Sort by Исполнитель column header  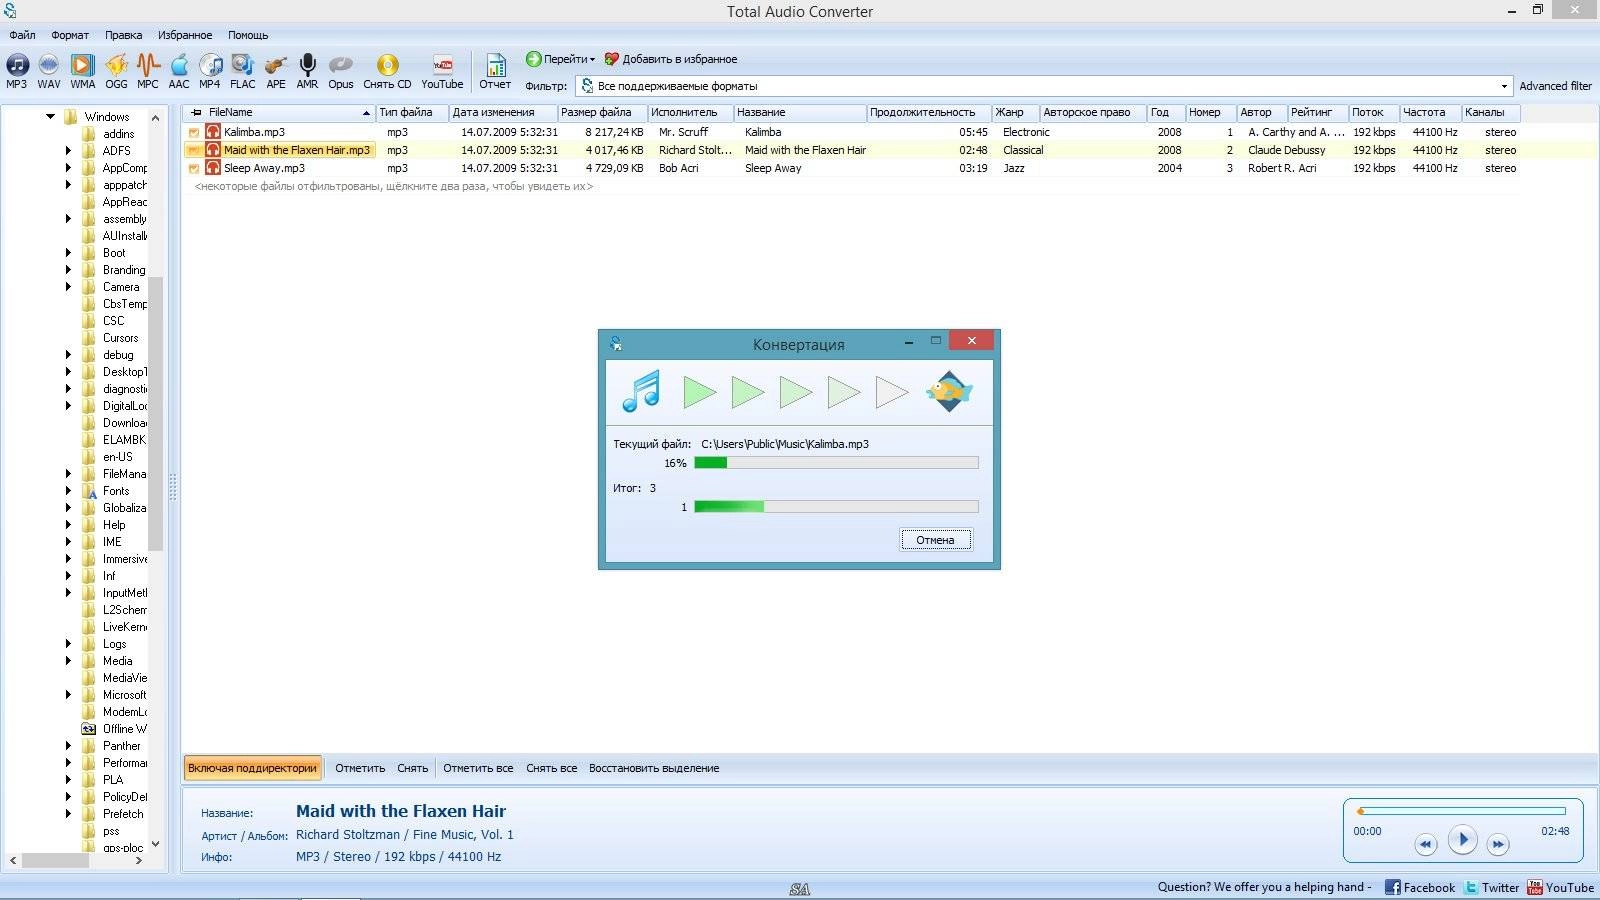690,112
